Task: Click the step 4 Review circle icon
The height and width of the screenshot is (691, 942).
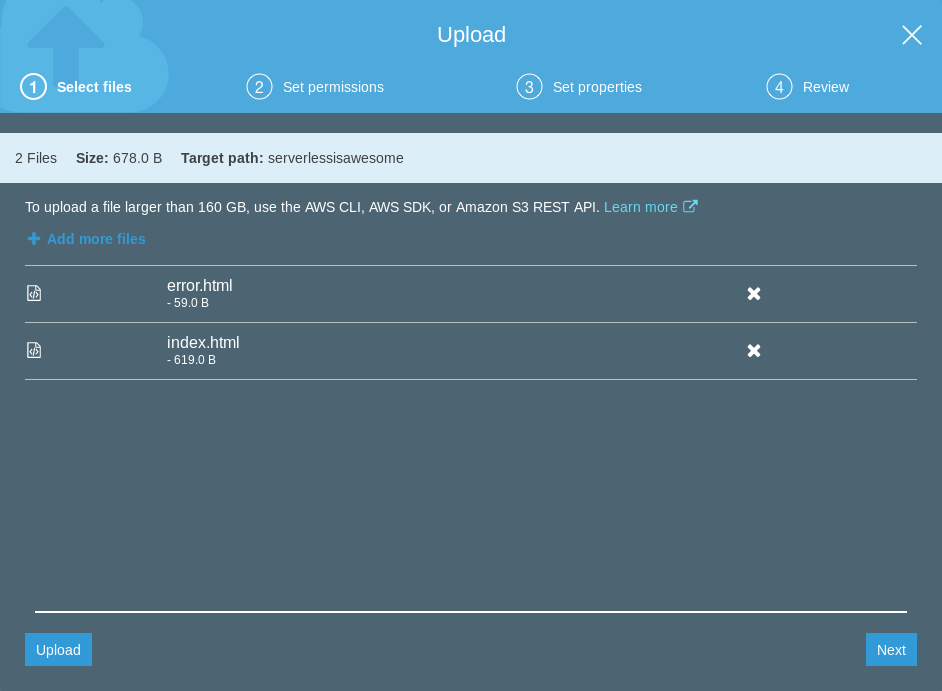Action: pyautogui.click(x=779, y=87)
